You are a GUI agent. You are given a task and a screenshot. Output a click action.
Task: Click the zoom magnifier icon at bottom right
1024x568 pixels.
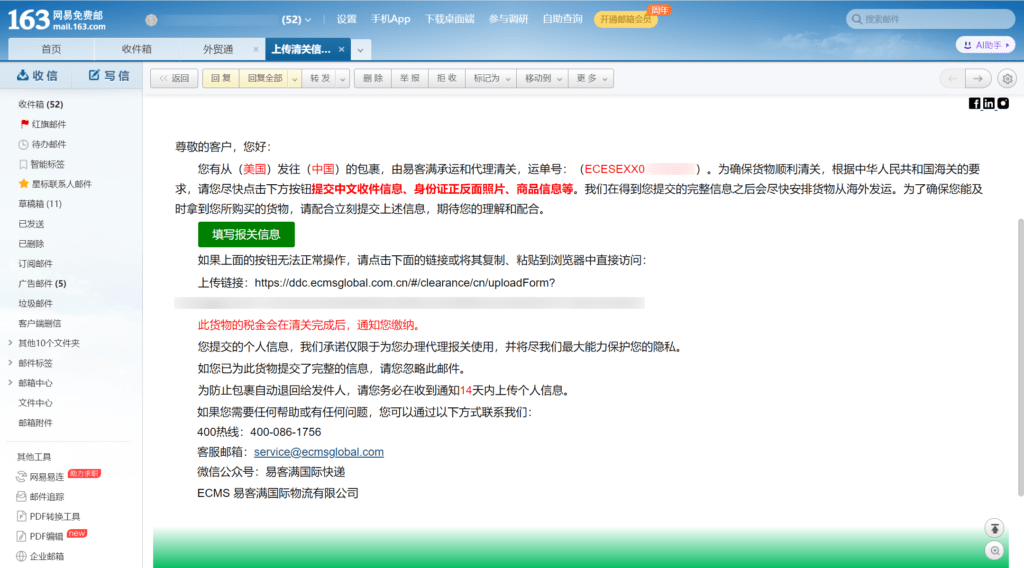994,550
